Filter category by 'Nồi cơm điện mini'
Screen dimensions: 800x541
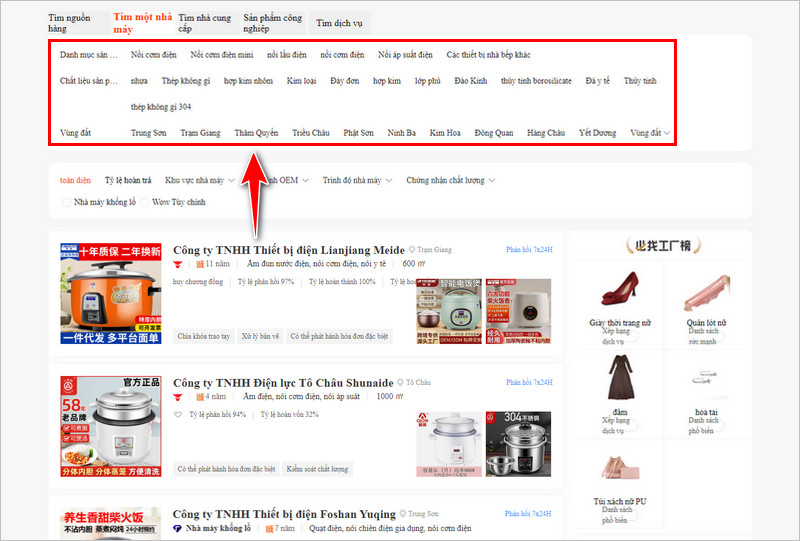coord(221,55)
